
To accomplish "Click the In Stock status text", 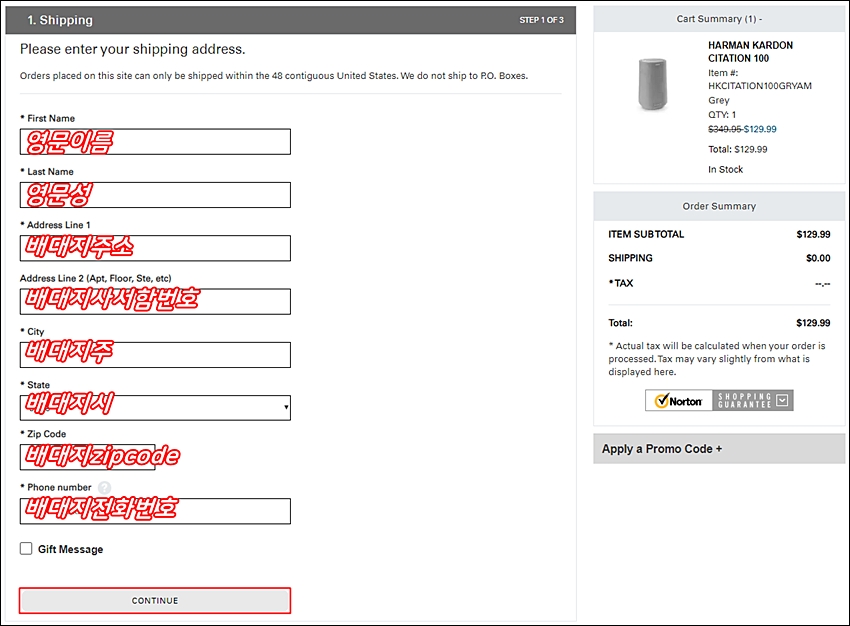I will tap(725, 170).
